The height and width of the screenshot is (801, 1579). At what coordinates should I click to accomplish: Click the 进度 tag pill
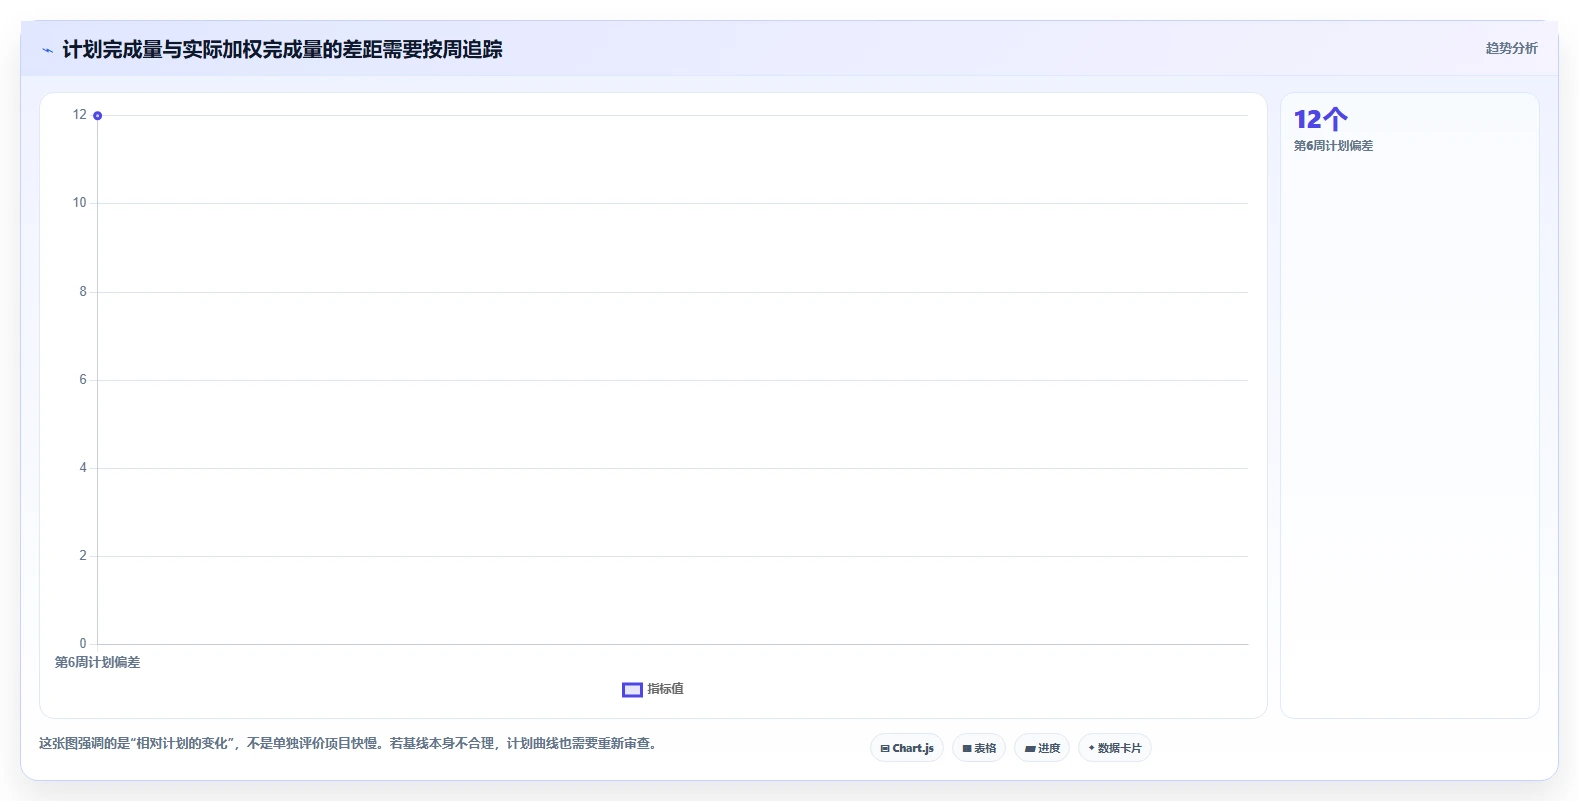click(1042, 748)
